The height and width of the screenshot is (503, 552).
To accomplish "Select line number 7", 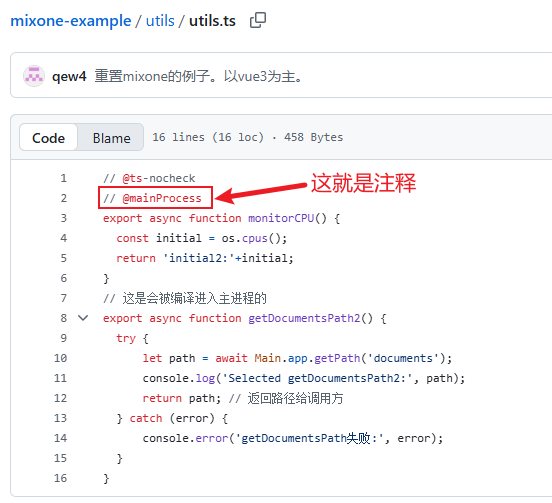I will point(63,298).
